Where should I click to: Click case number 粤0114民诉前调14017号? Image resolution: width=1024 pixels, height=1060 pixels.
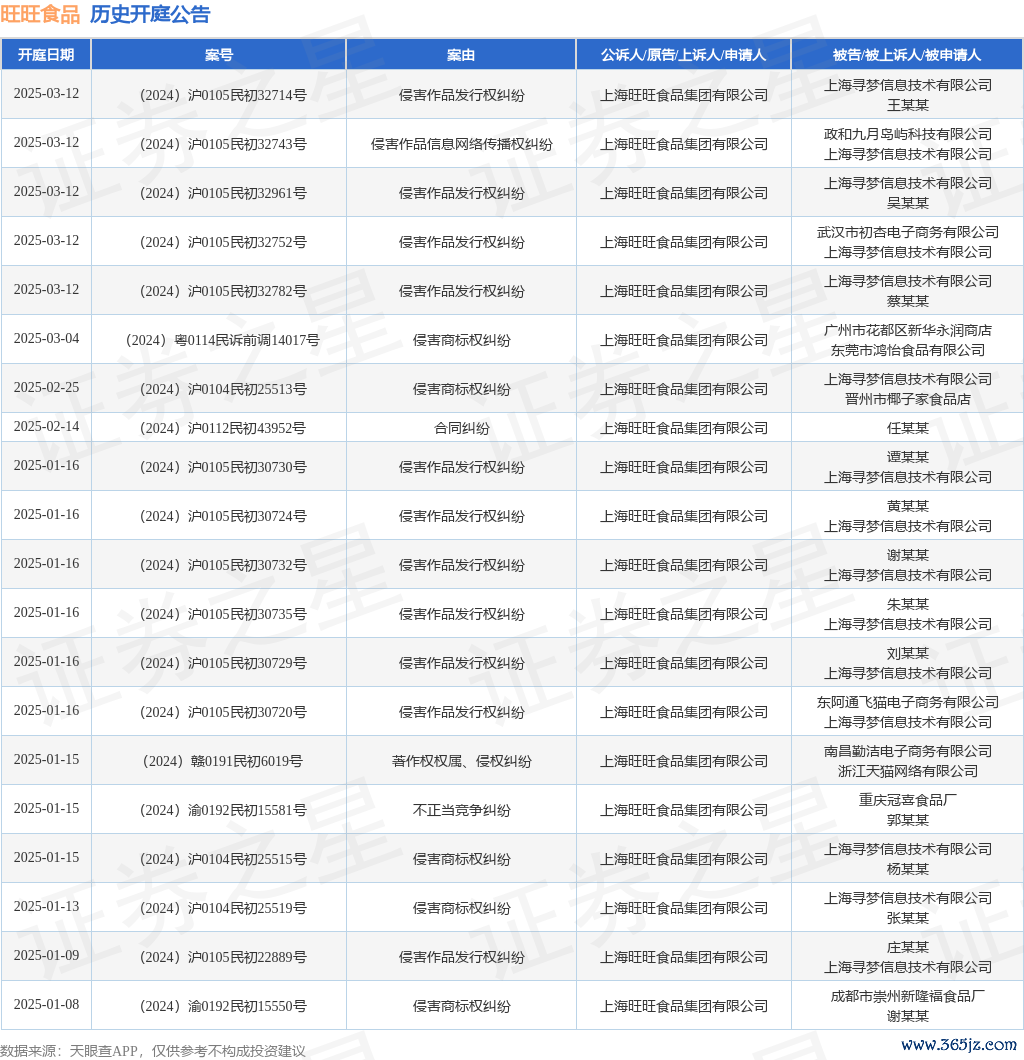click(223, 340)
